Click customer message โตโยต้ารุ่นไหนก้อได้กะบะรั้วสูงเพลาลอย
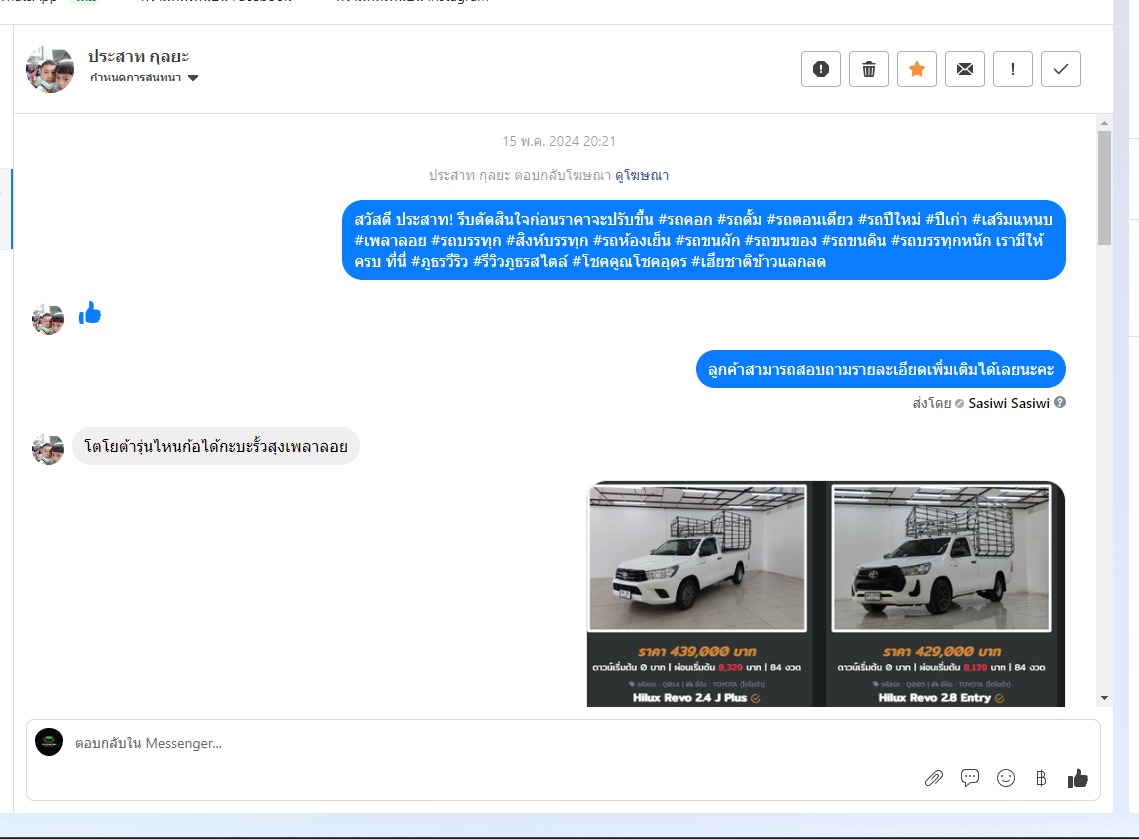 (x=216, y=446)
